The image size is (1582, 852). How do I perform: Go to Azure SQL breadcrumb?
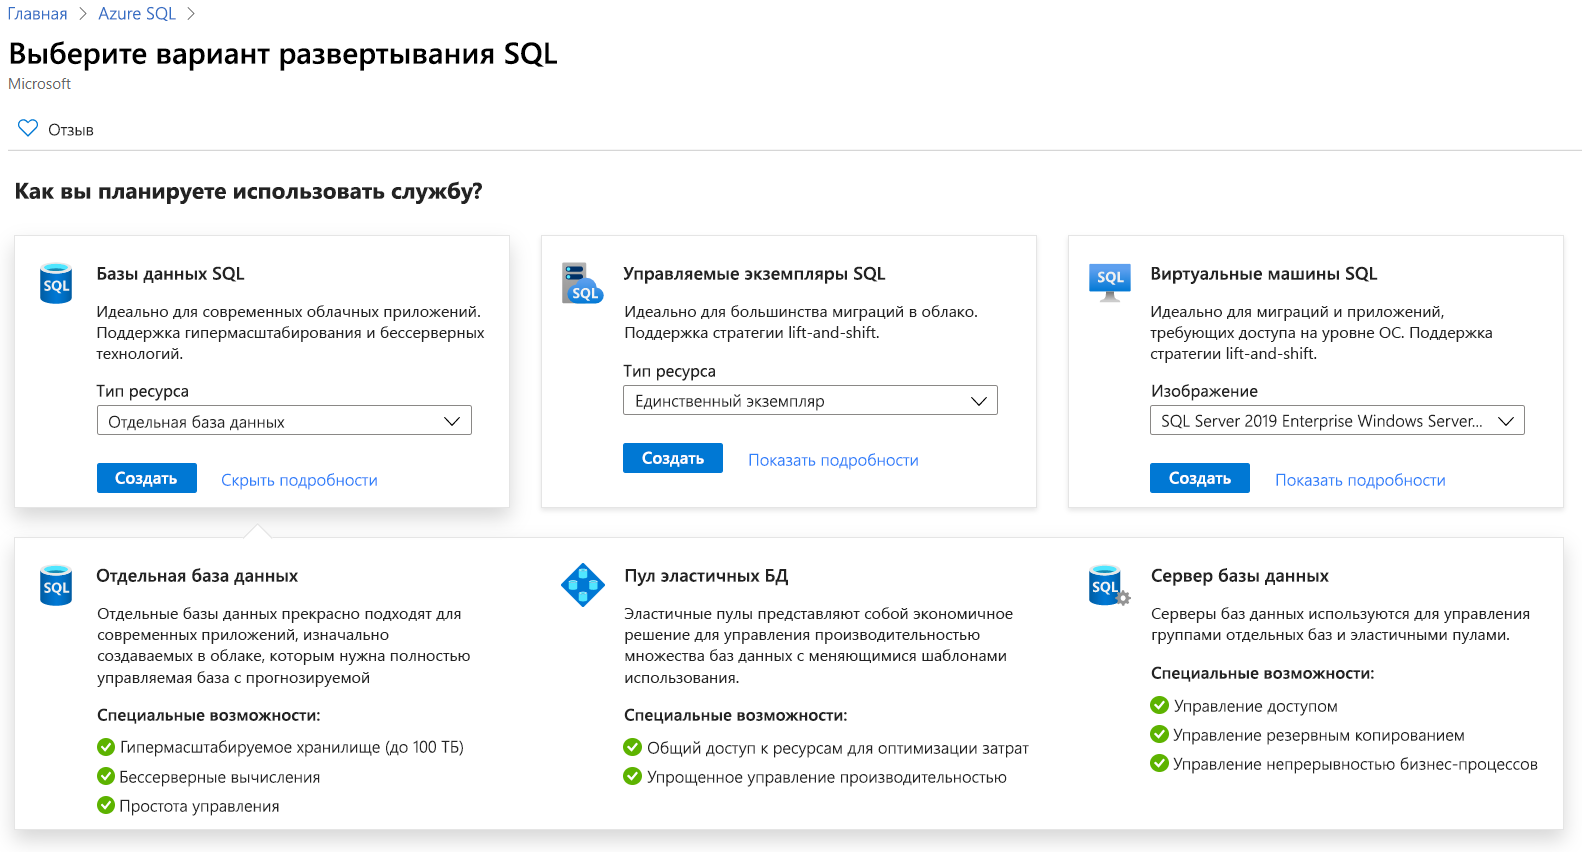coord(137,14)
